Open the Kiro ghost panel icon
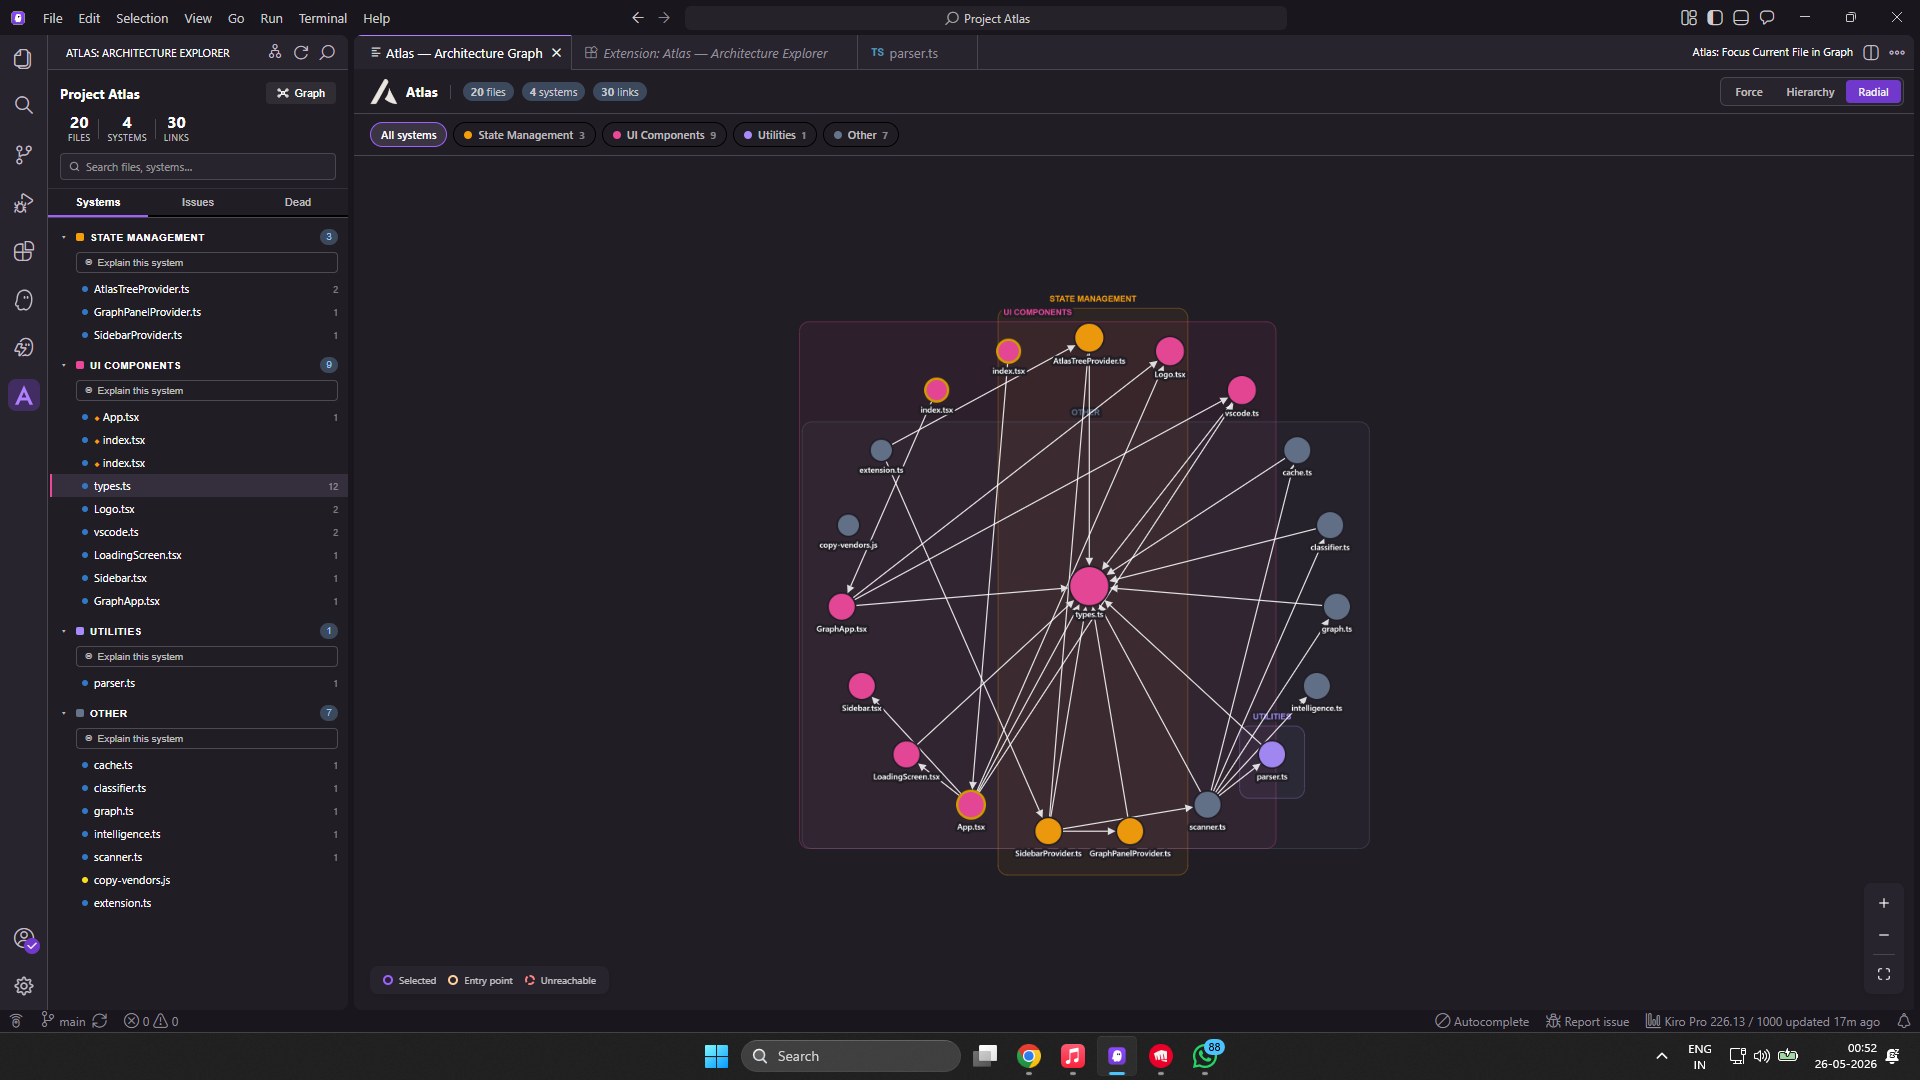The width and height of the screenshot is (1920, 1080). click(23, 300)
